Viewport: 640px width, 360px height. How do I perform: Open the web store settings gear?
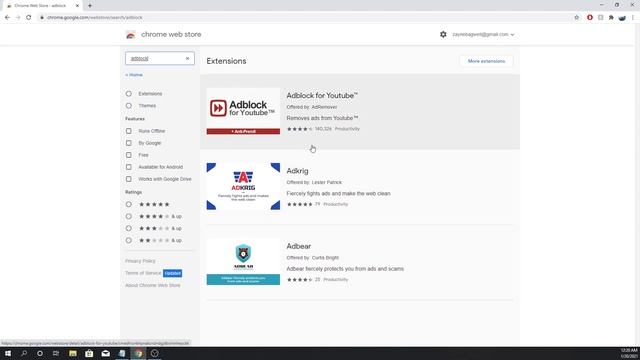(x=443, y=34)
